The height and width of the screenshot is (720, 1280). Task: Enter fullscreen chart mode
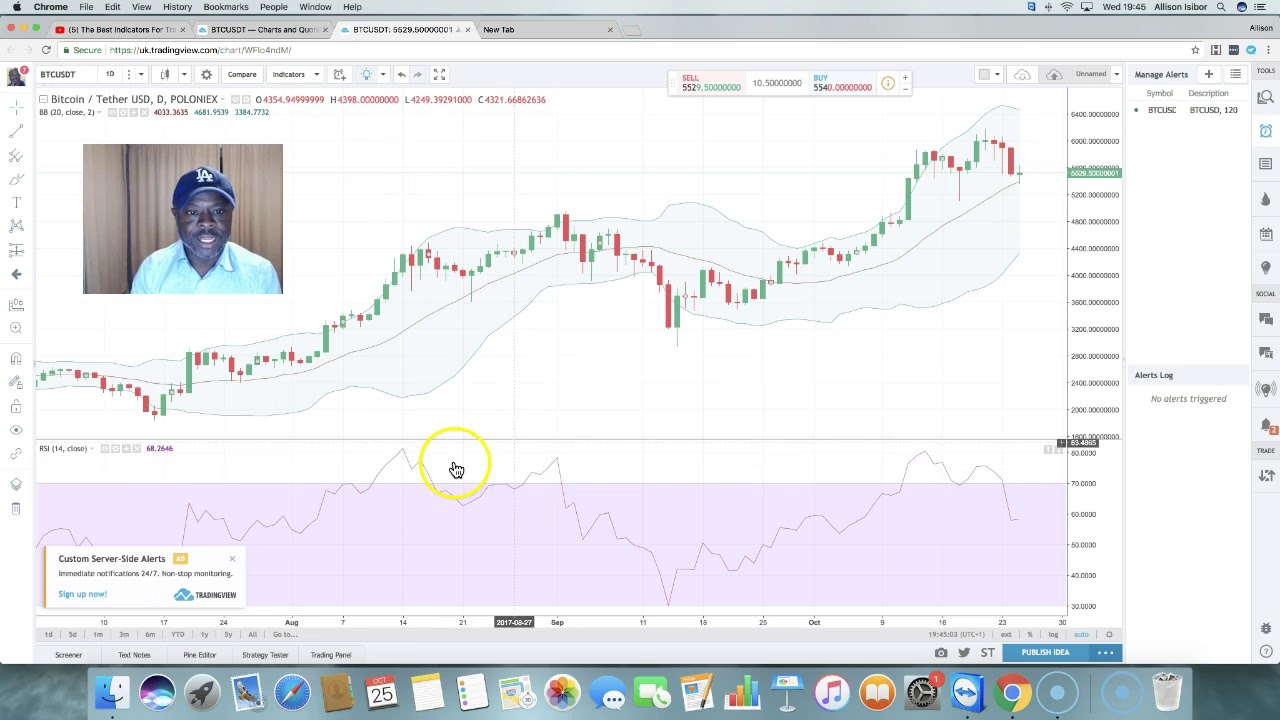coord(439,74)
